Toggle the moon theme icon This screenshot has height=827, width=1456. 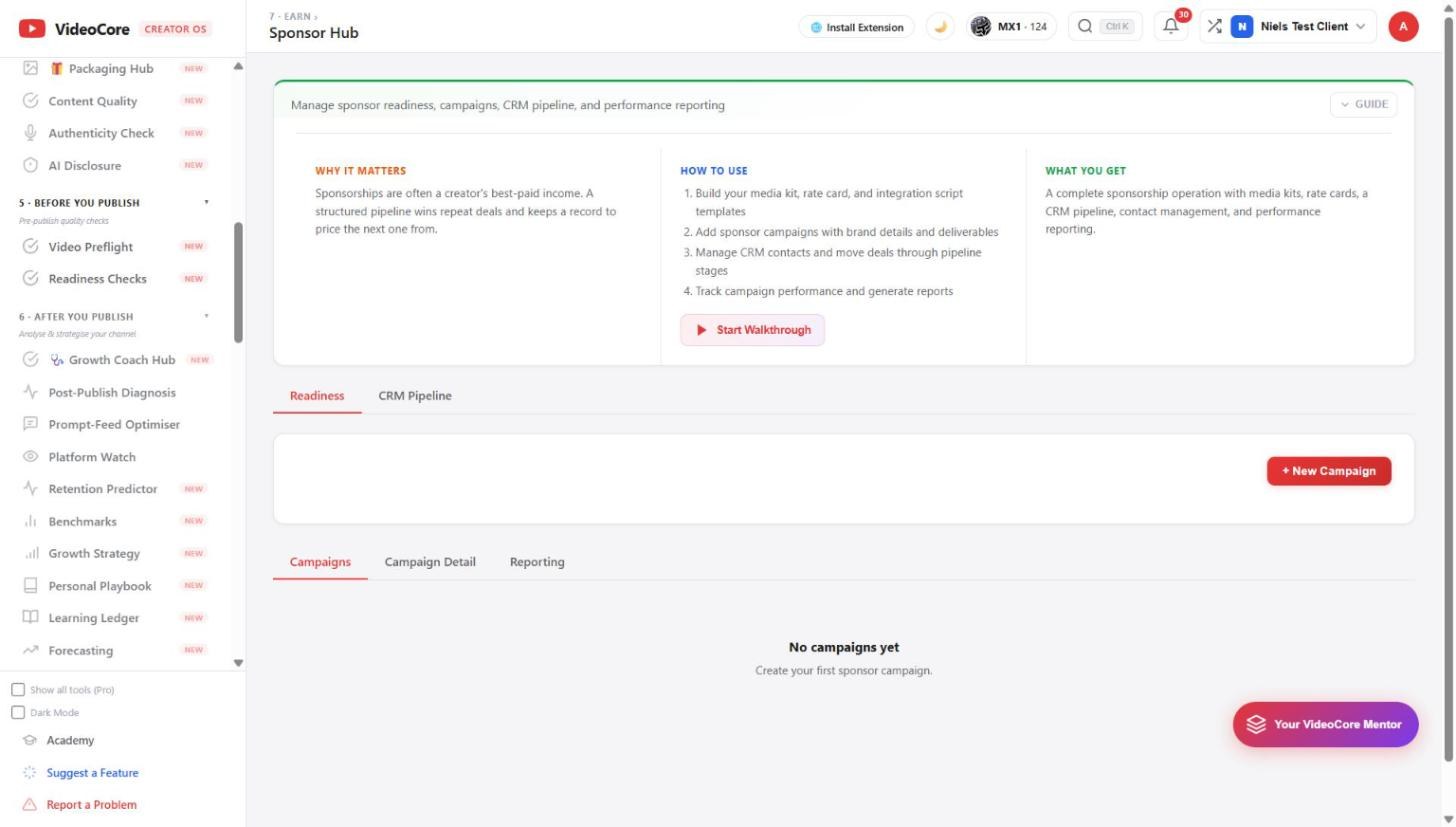point(940,27)
